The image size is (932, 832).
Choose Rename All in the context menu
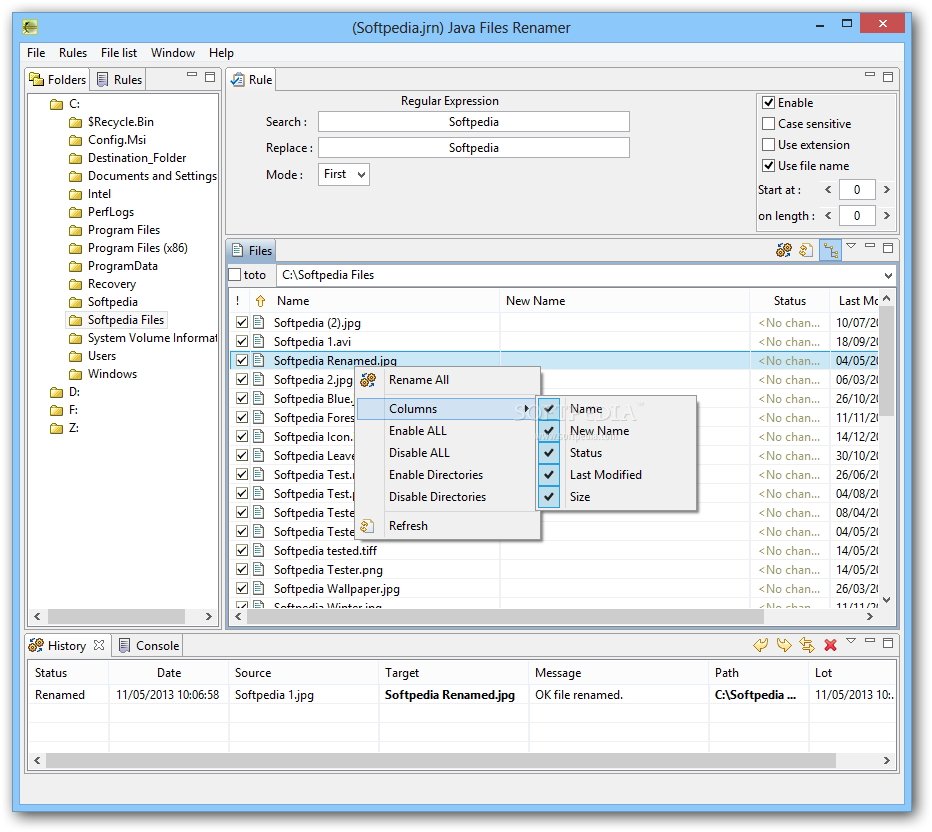coord(450,380)
